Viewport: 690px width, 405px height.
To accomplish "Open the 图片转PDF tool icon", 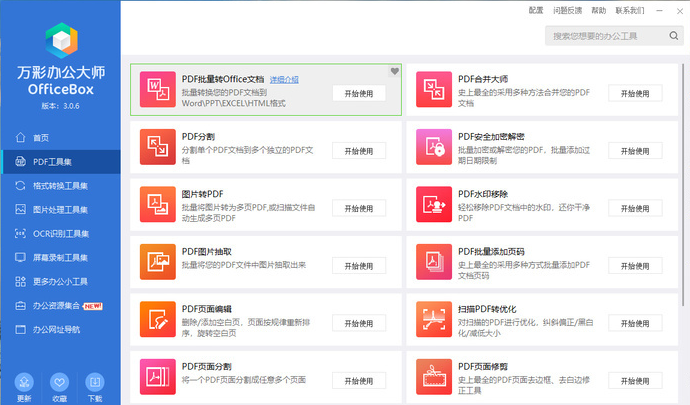I will pos(158,204).
